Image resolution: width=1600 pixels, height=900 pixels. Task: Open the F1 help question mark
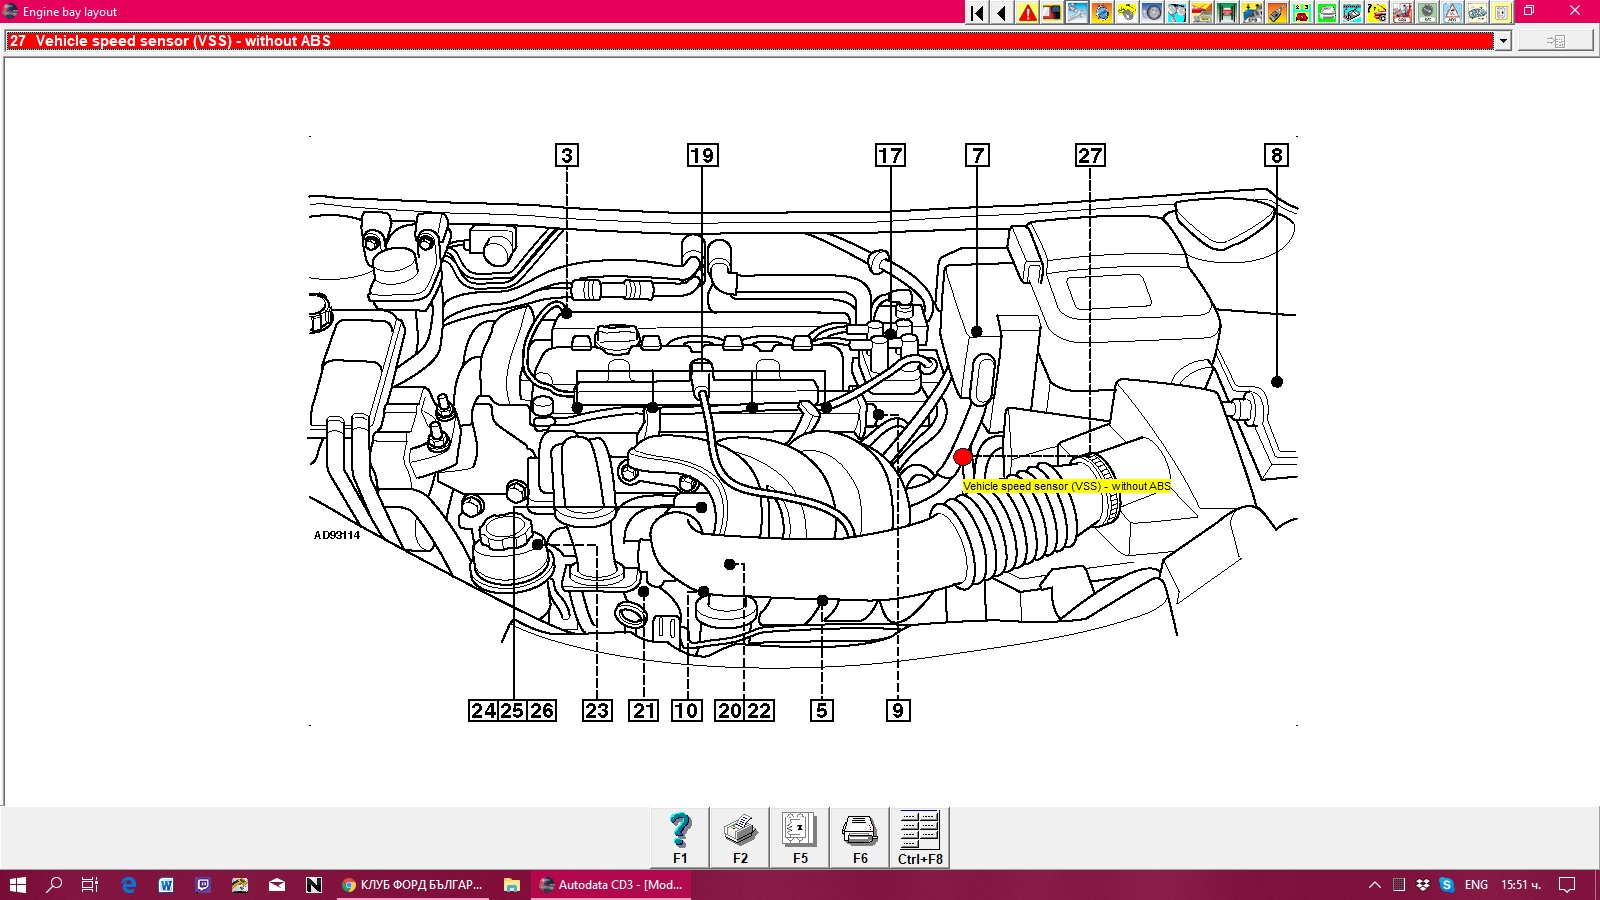680,837
